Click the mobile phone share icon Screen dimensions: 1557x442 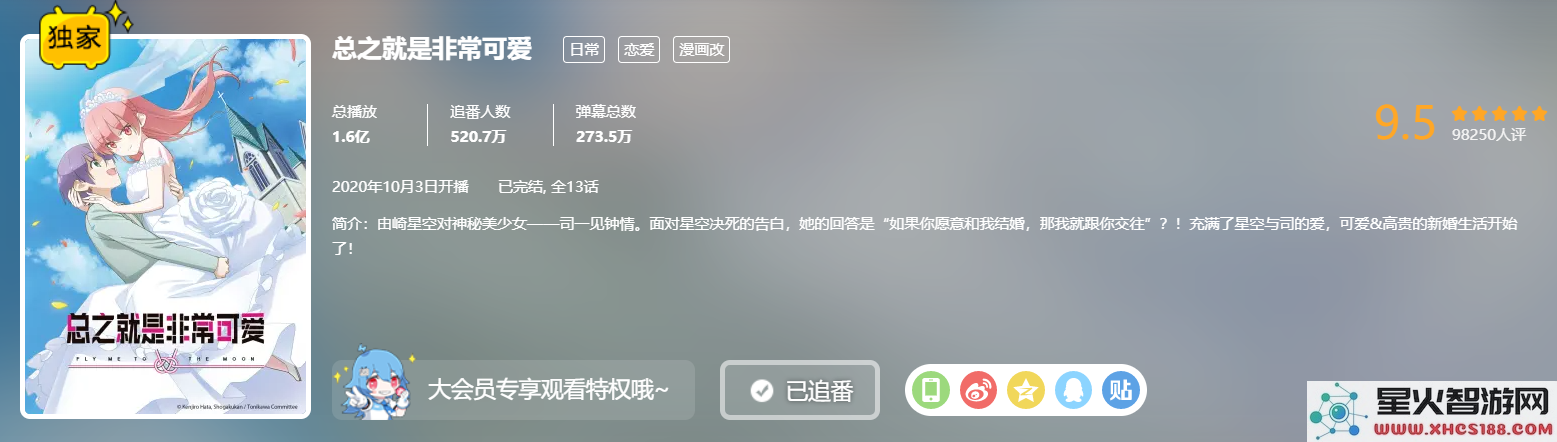click(x=932, y=390)
